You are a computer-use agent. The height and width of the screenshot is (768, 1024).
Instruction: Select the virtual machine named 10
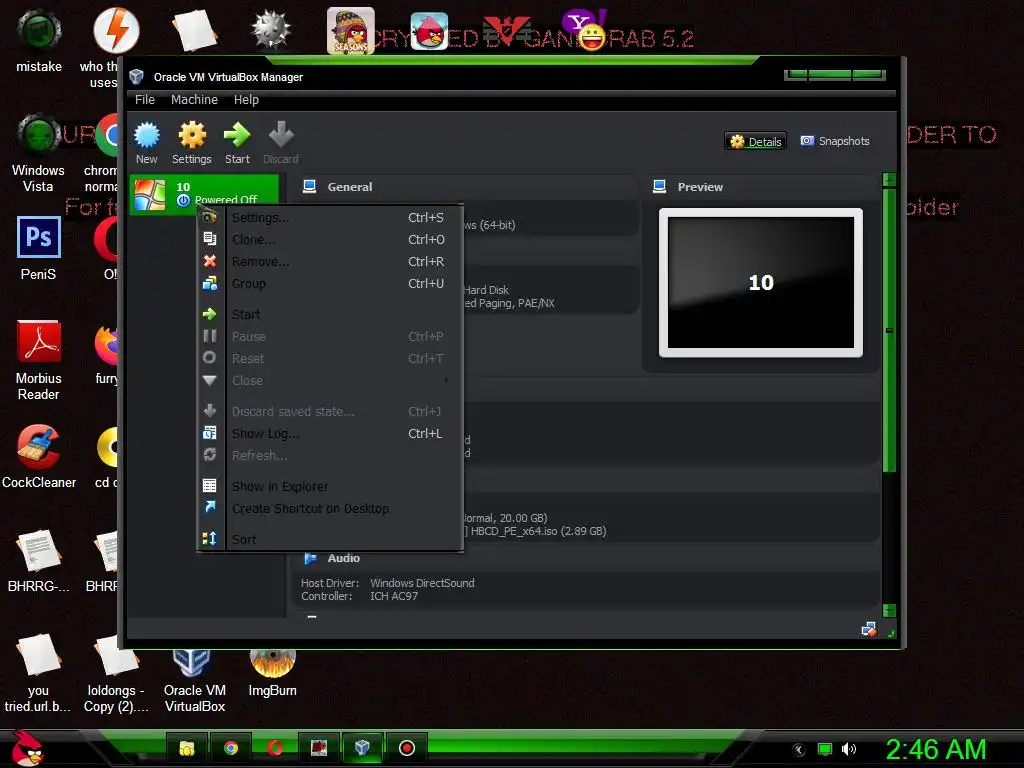[204, 194]
